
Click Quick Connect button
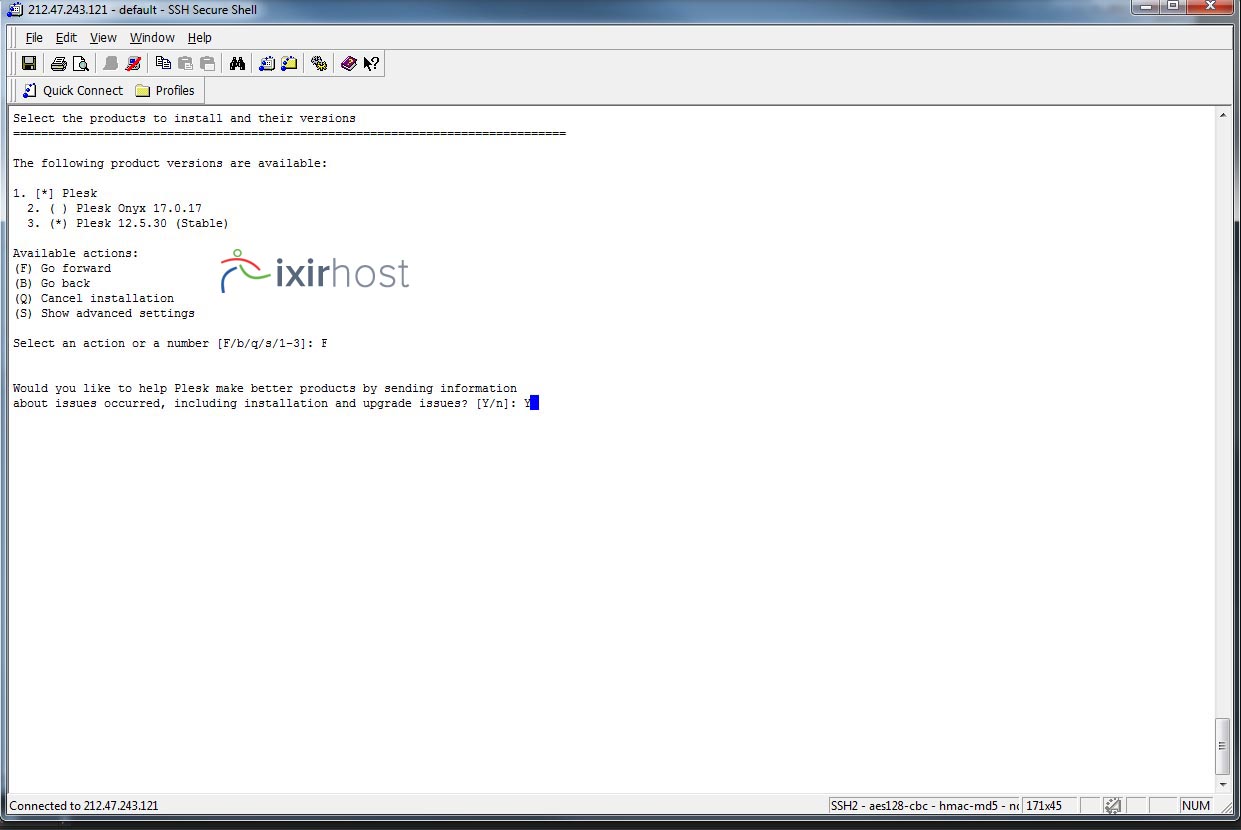pos(73,90)
